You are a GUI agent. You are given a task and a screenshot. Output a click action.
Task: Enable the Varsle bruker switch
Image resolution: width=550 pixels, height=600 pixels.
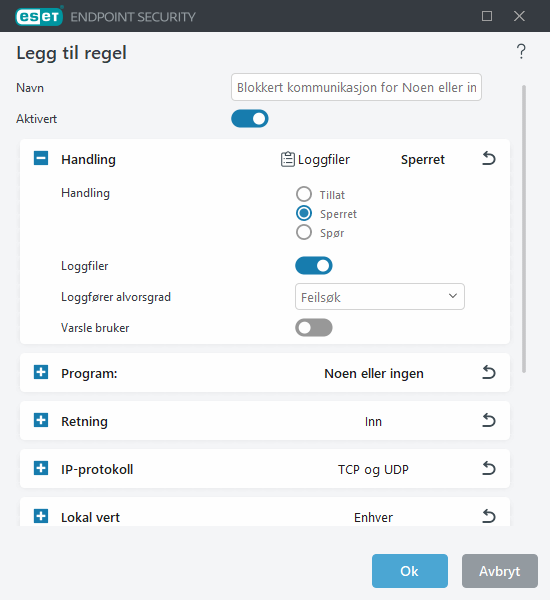click(313, 328)
